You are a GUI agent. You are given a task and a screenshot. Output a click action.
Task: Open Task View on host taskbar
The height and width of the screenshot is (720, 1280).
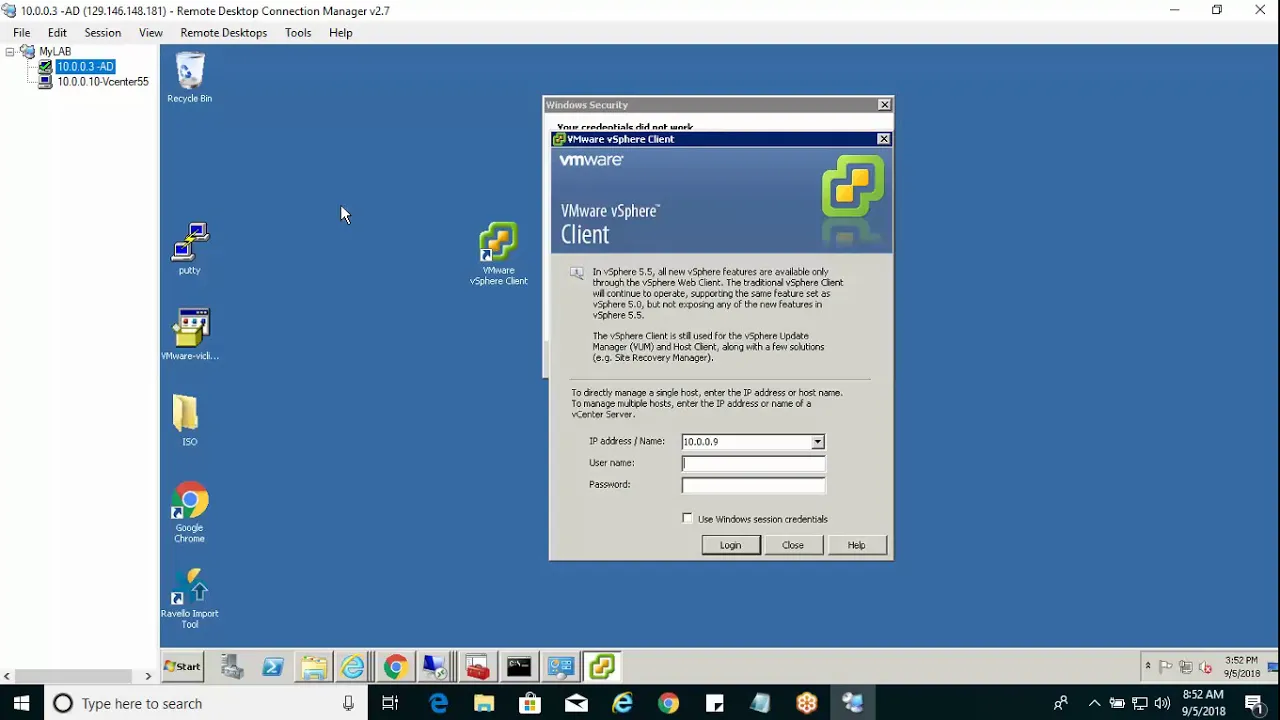click(391, 703)
